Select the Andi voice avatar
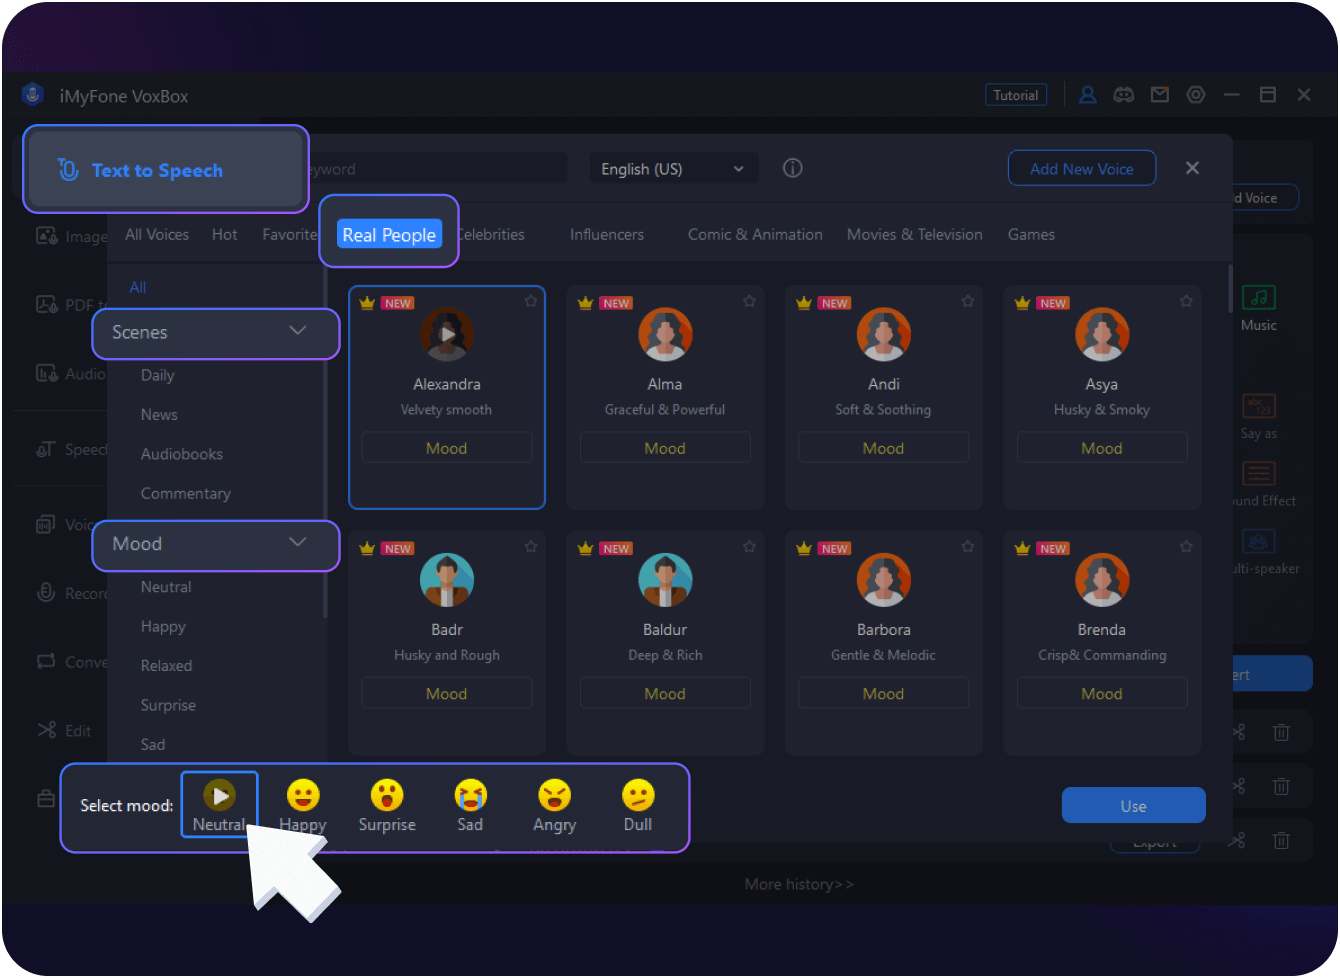This screenshot has width=1340, height=978. tap(884, 334)
